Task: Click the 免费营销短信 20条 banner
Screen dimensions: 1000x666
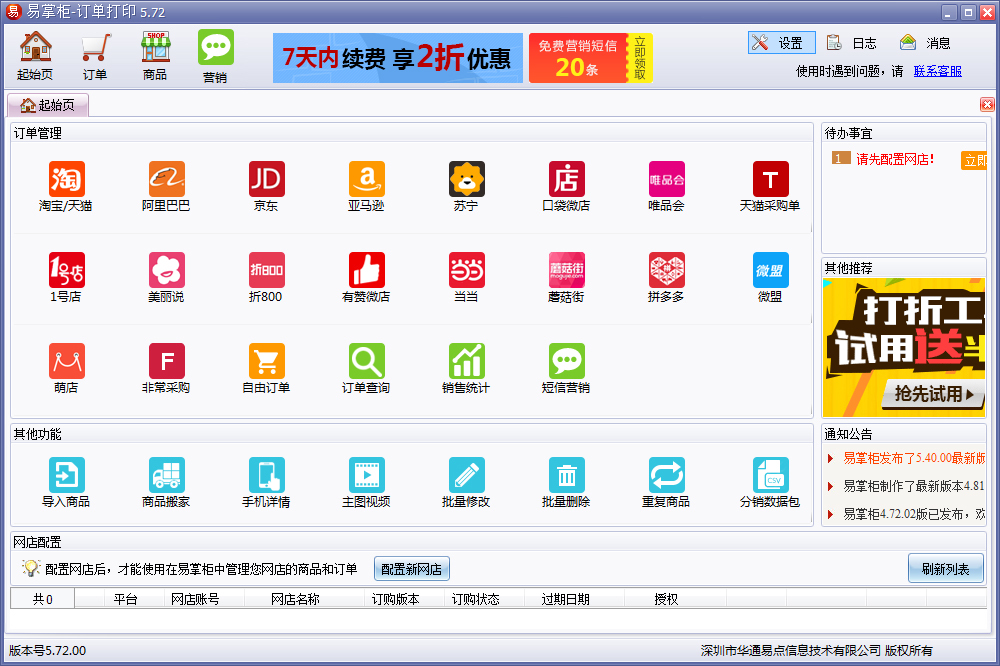Action: point(591,58)
